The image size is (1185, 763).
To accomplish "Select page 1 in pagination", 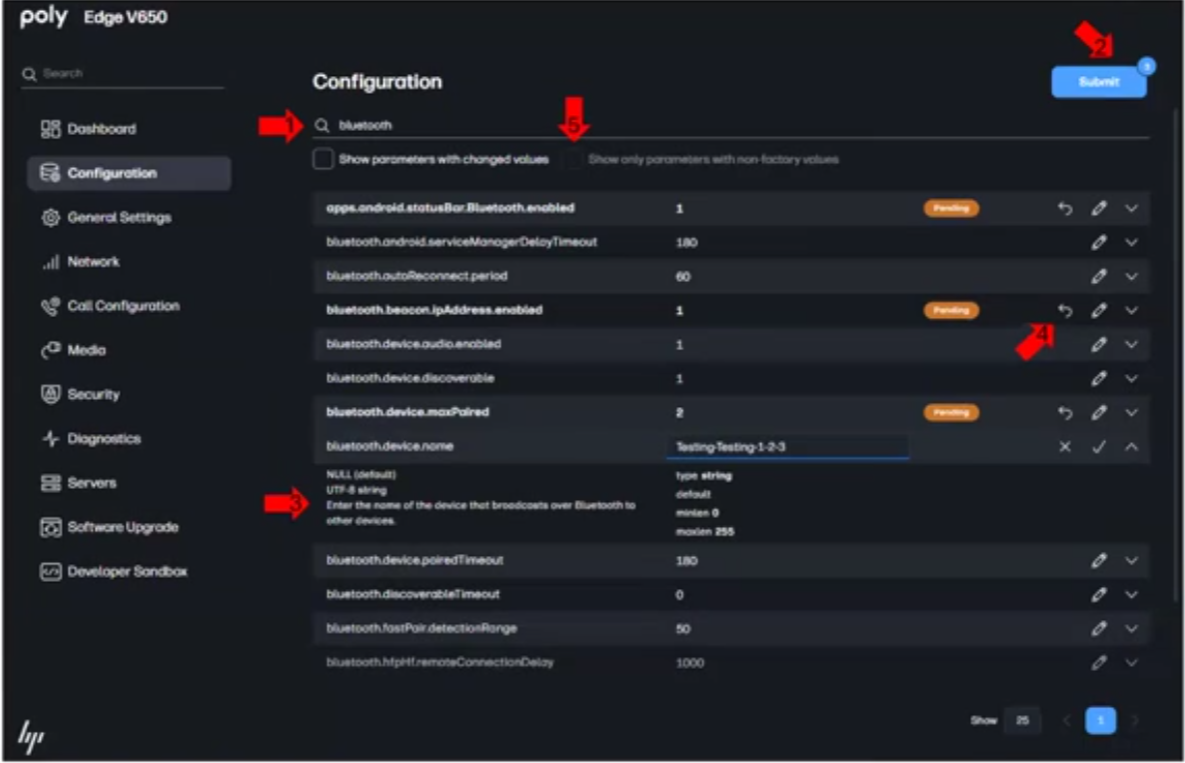I will 1100,721.
